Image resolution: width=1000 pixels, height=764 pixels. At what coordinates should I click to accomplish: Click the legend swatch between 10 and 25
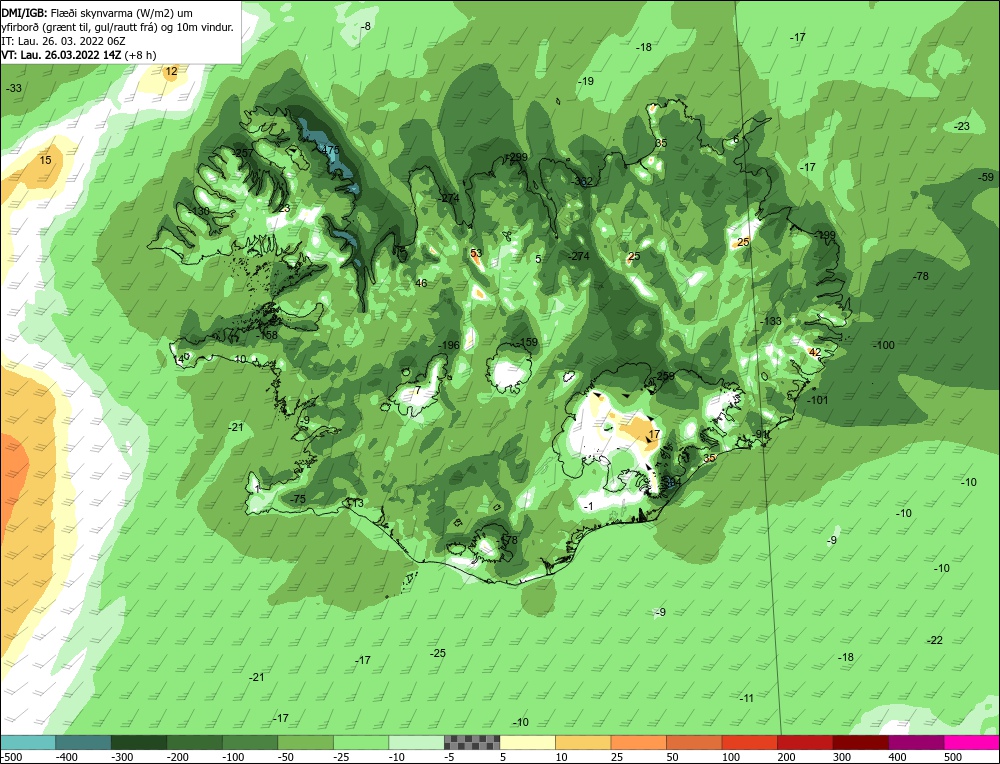click(583, 742)
